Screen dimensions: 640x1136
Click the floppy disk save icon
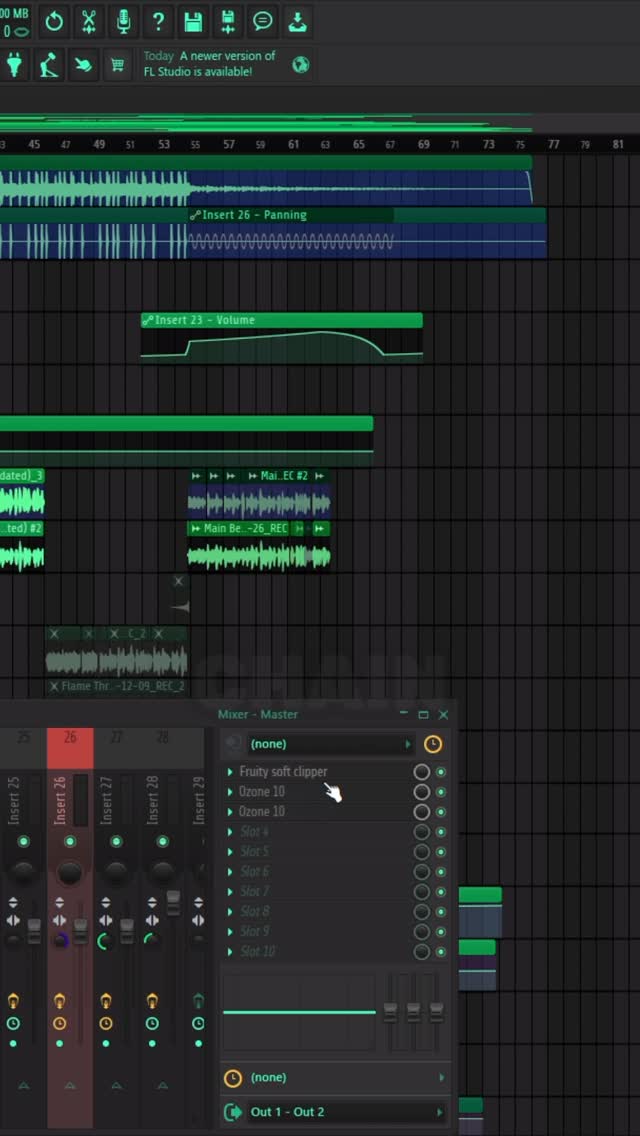click(x=194, y=21)
